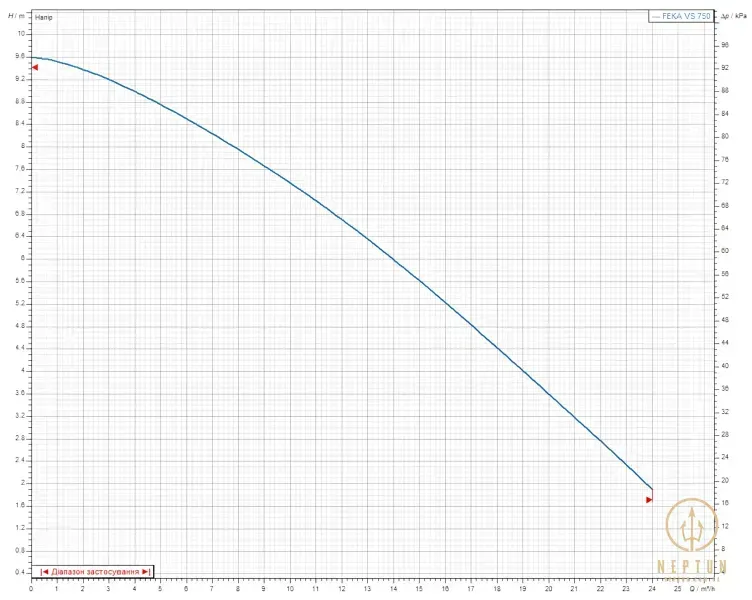This screenshot has height=600, width=752.
Task: Click value 2.8 on the H axis
Action: 20,438
